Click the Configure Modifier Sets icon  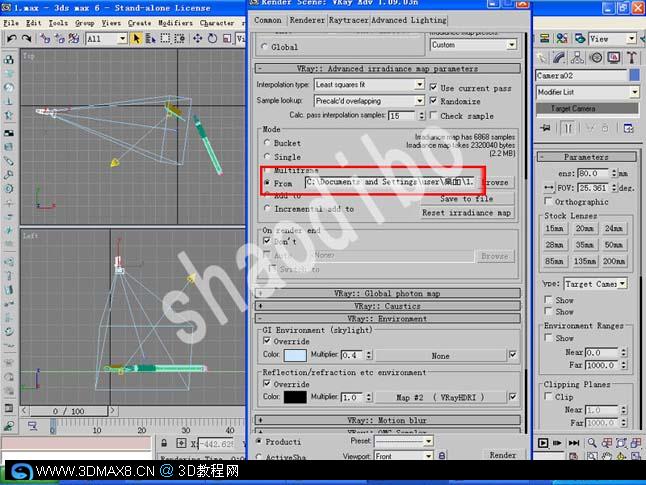point(629,129)
